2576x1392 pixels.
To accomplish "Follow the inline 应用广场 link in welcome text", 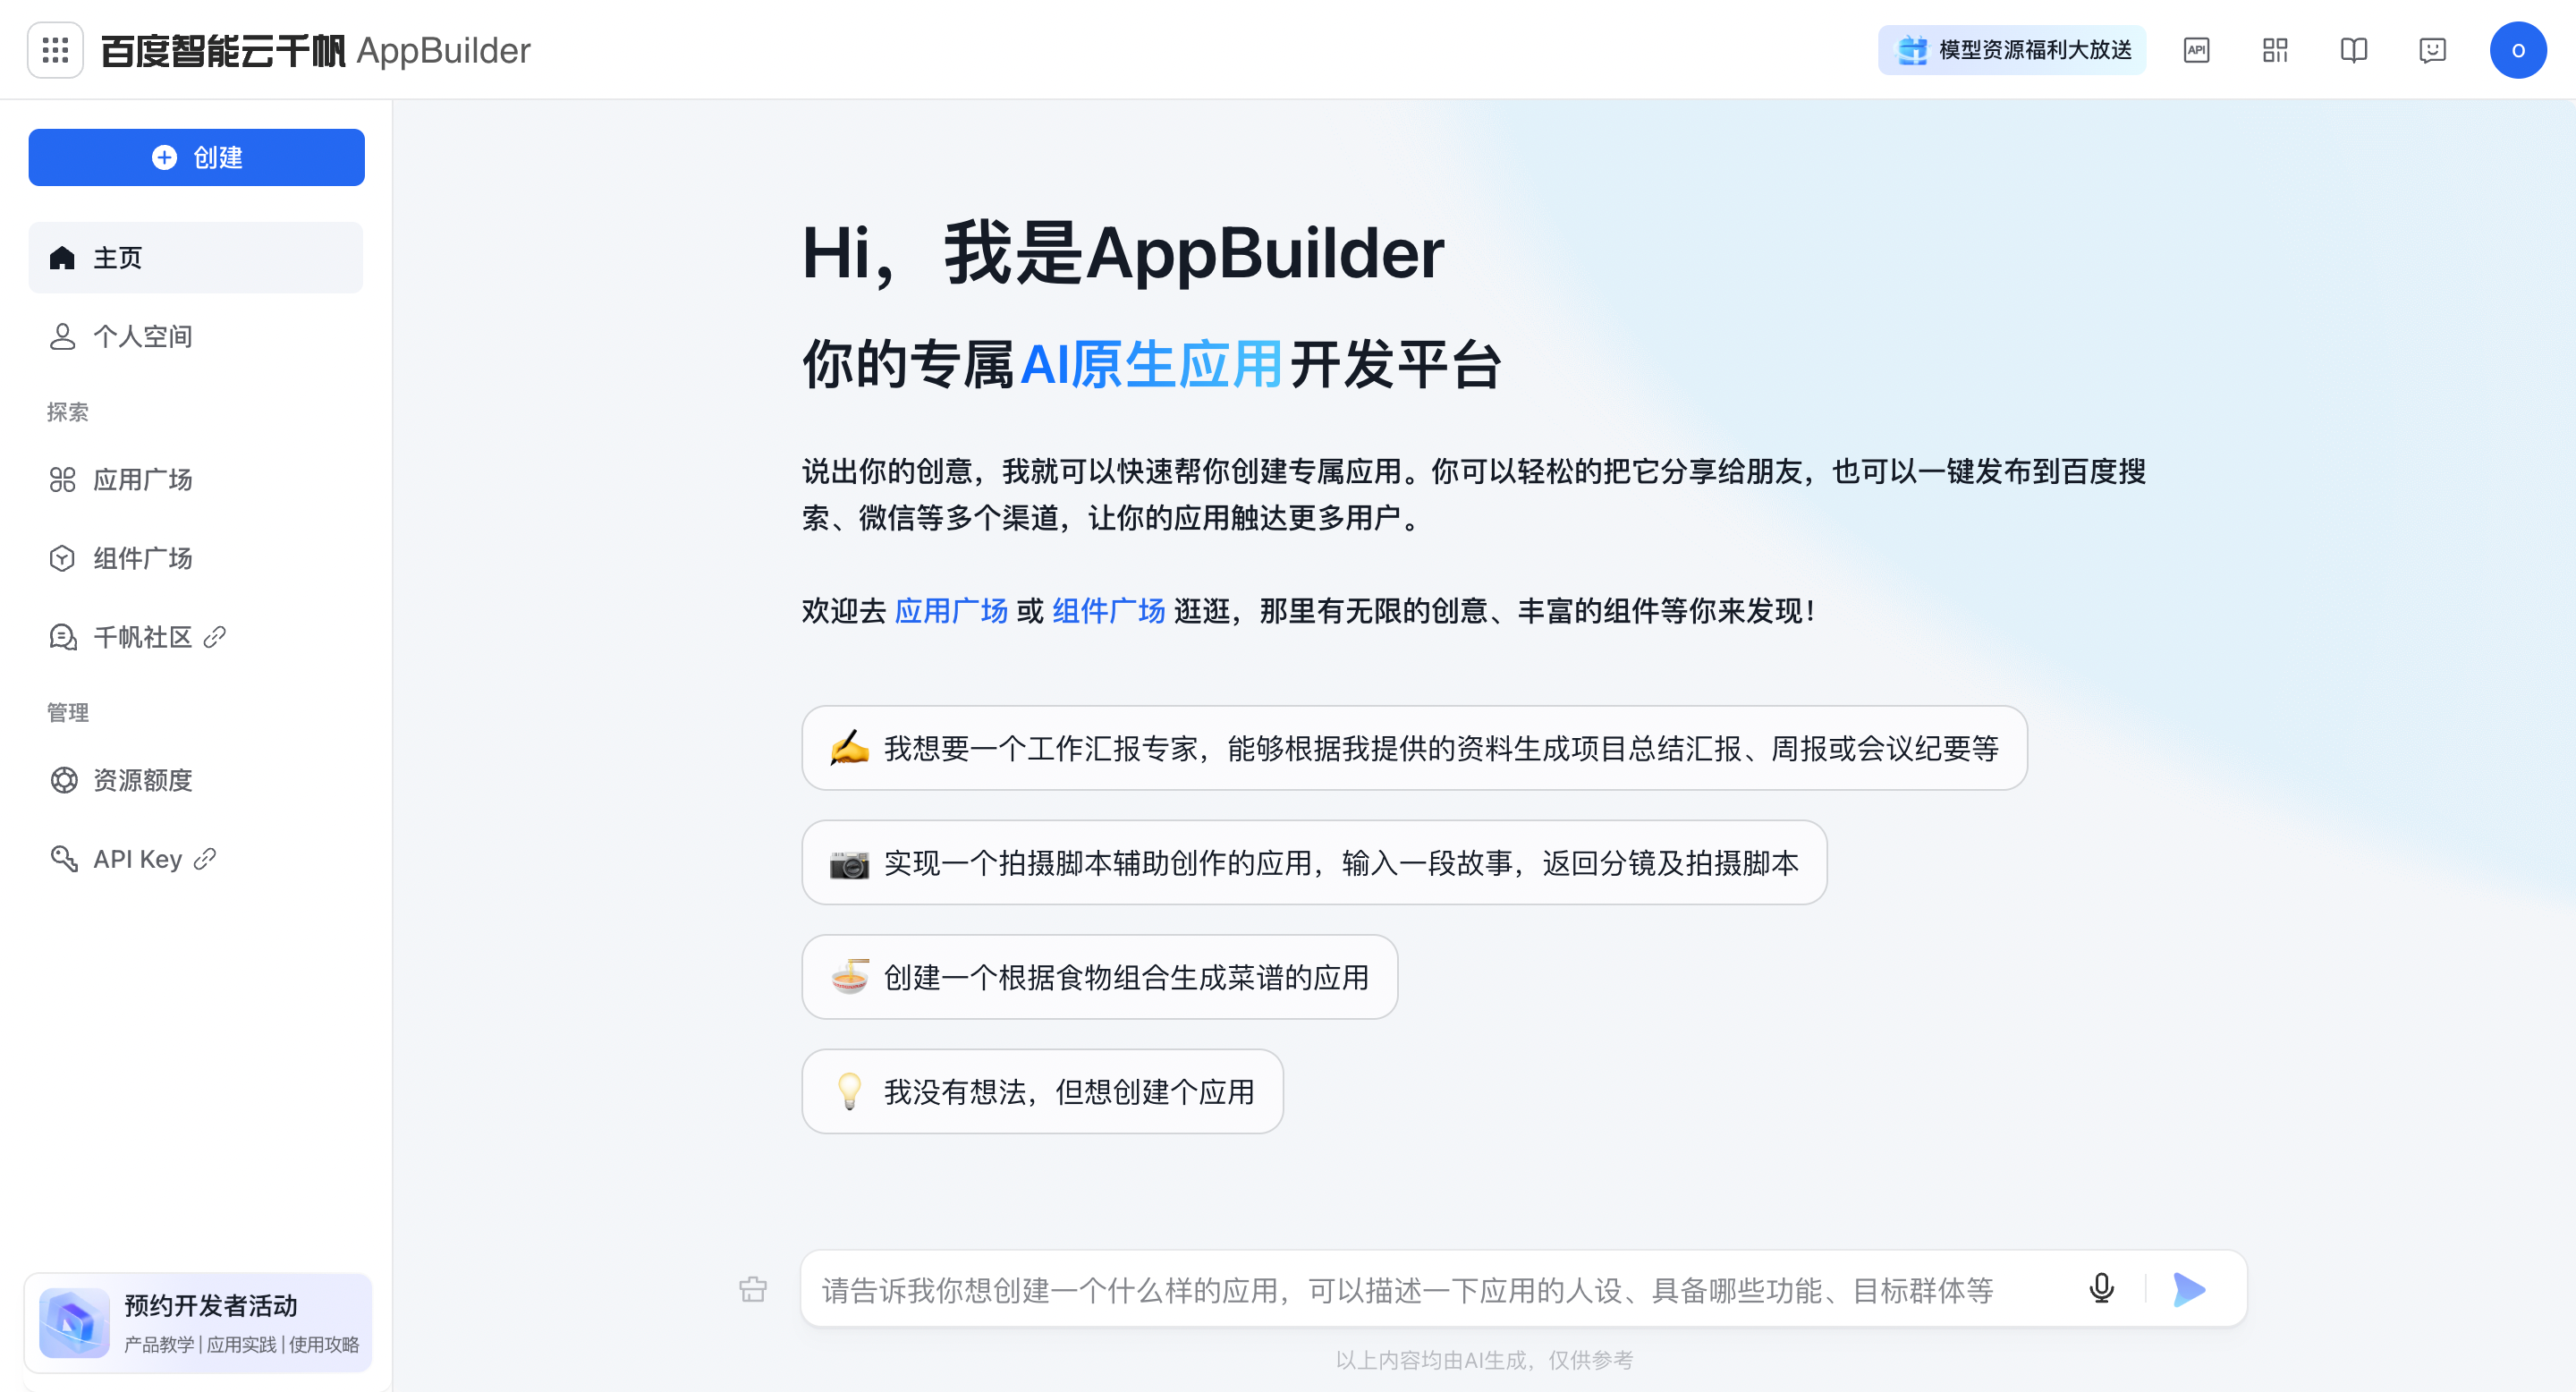I will (x=951, y=611).
